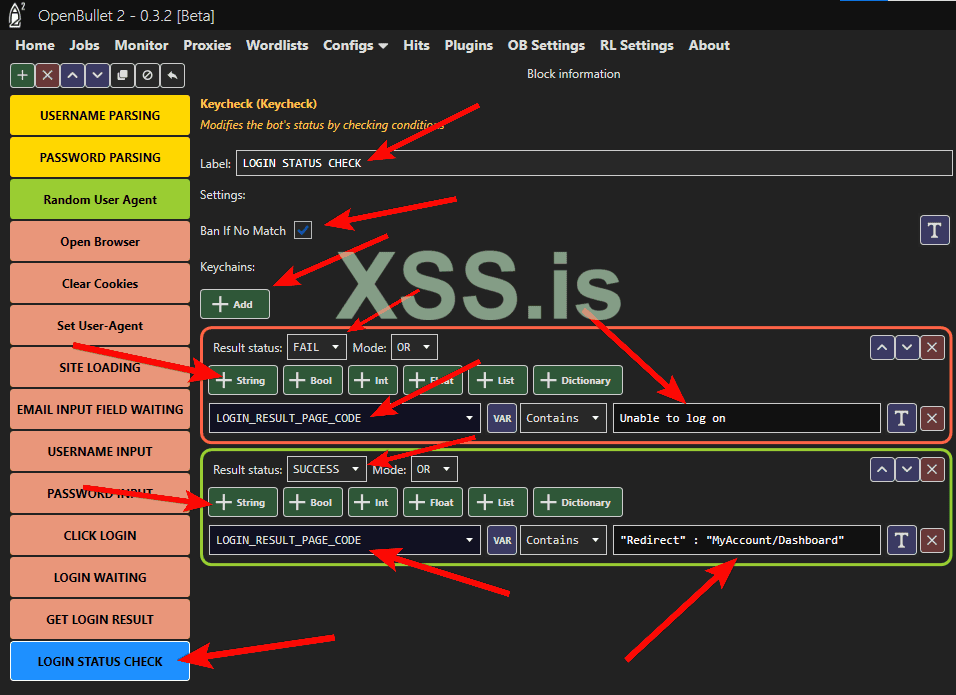
Task: Click the OpenBullet rocket logo icon
Action: tap(16, 15)
